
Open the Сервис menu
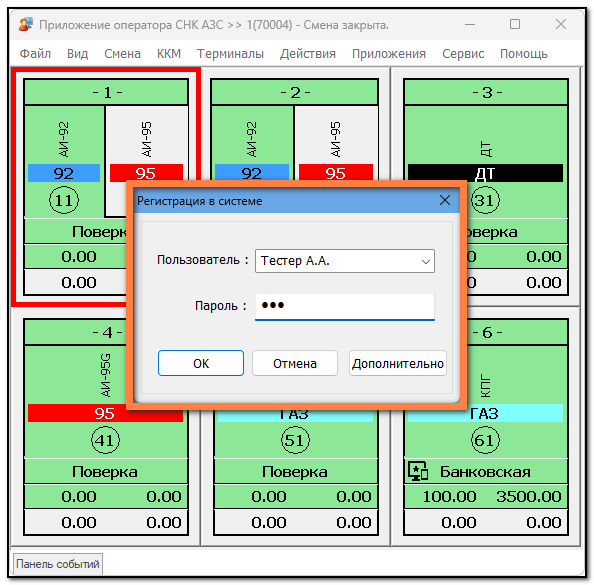click(463, 54)
